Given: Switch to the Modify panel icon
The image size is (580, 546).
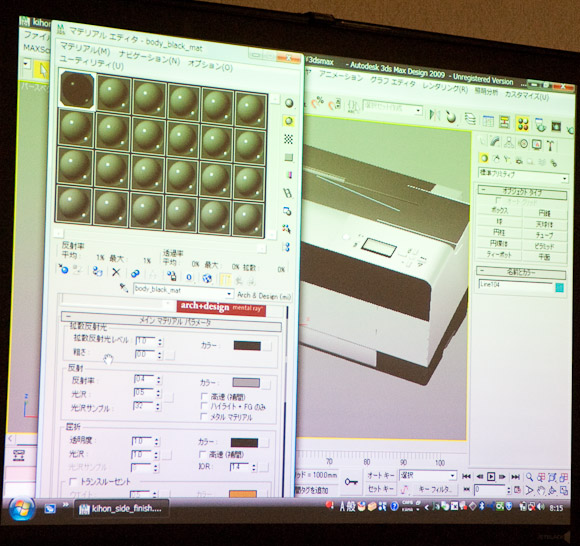Looking at the screenshot, I should tap(495, 142).
